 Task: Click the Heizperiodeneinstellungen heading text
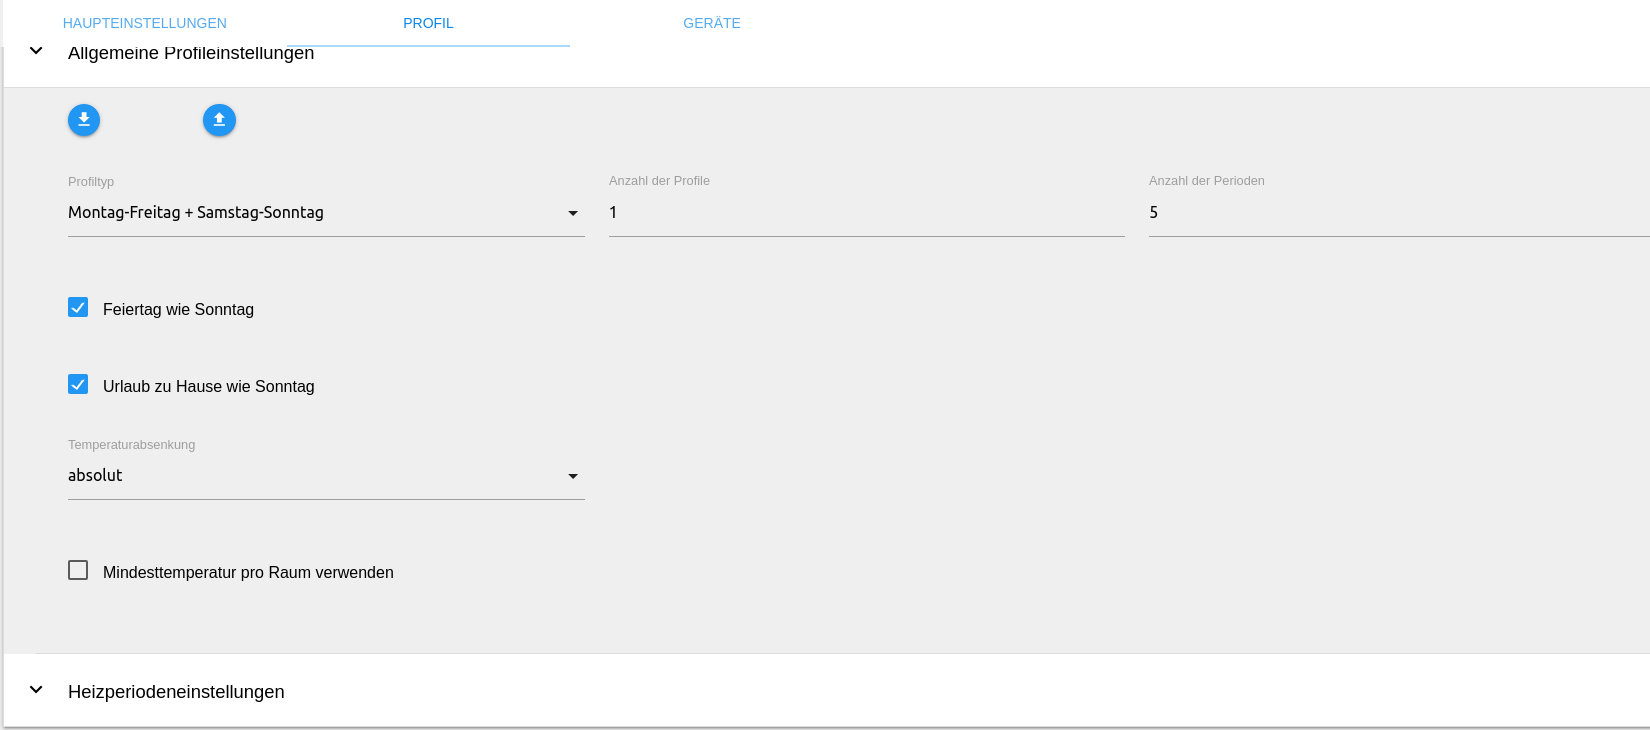coord(176,692)
